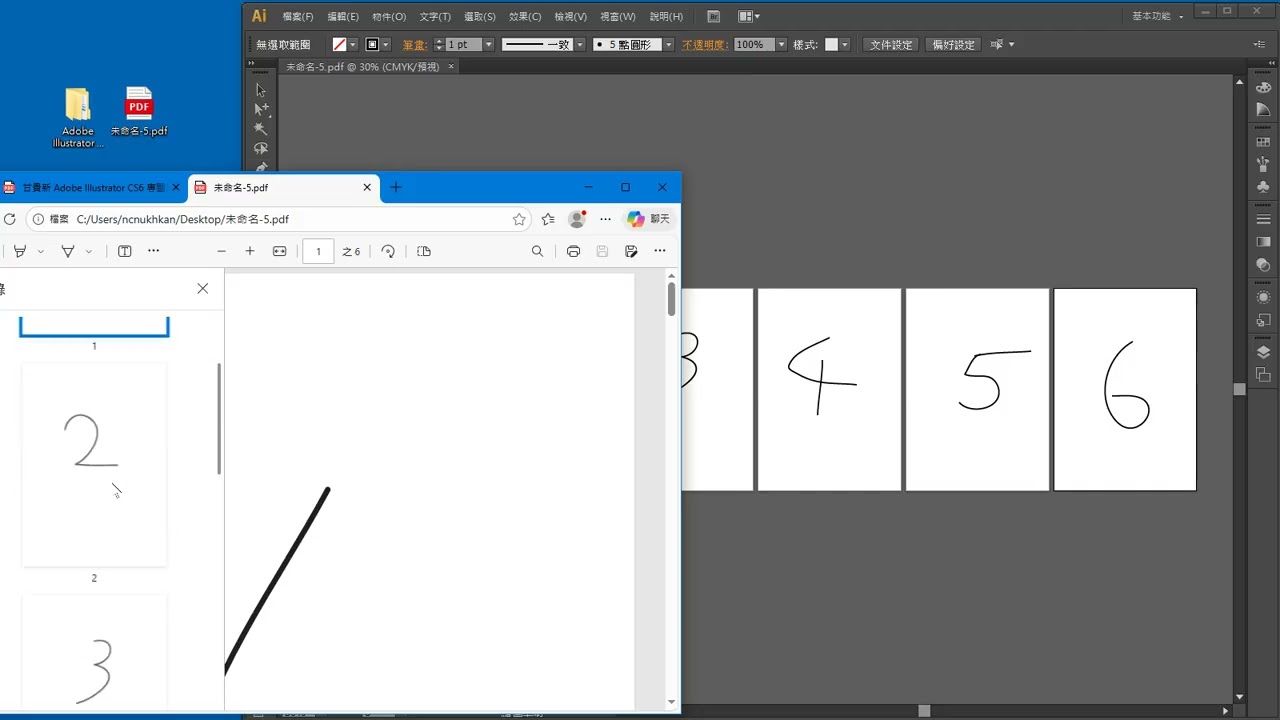Open the Gradient panel icon

(1263, 242)
